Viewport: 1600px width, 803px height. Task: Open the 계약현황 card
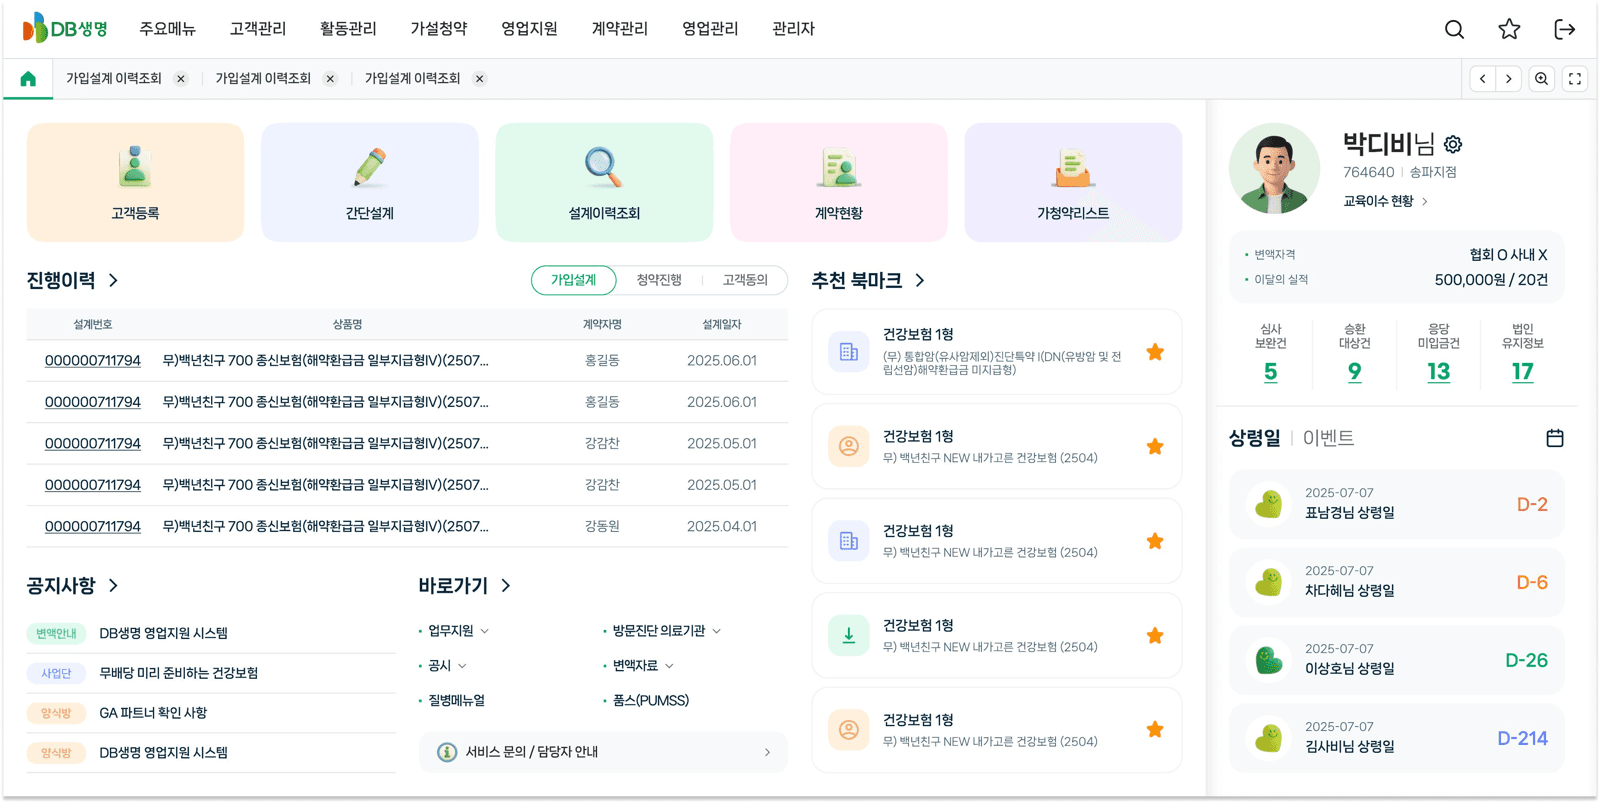pos(839,182)
